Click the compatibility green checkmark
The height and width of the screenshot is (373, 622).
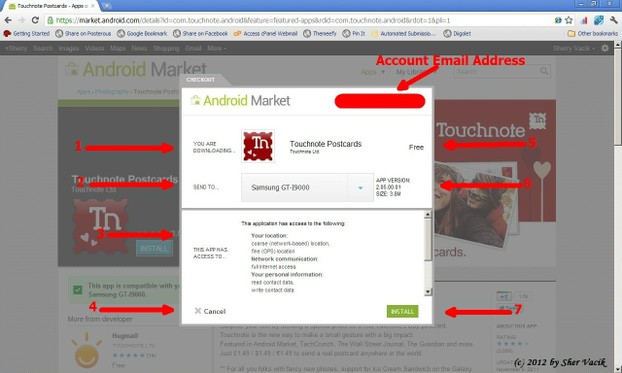(78, 290)
